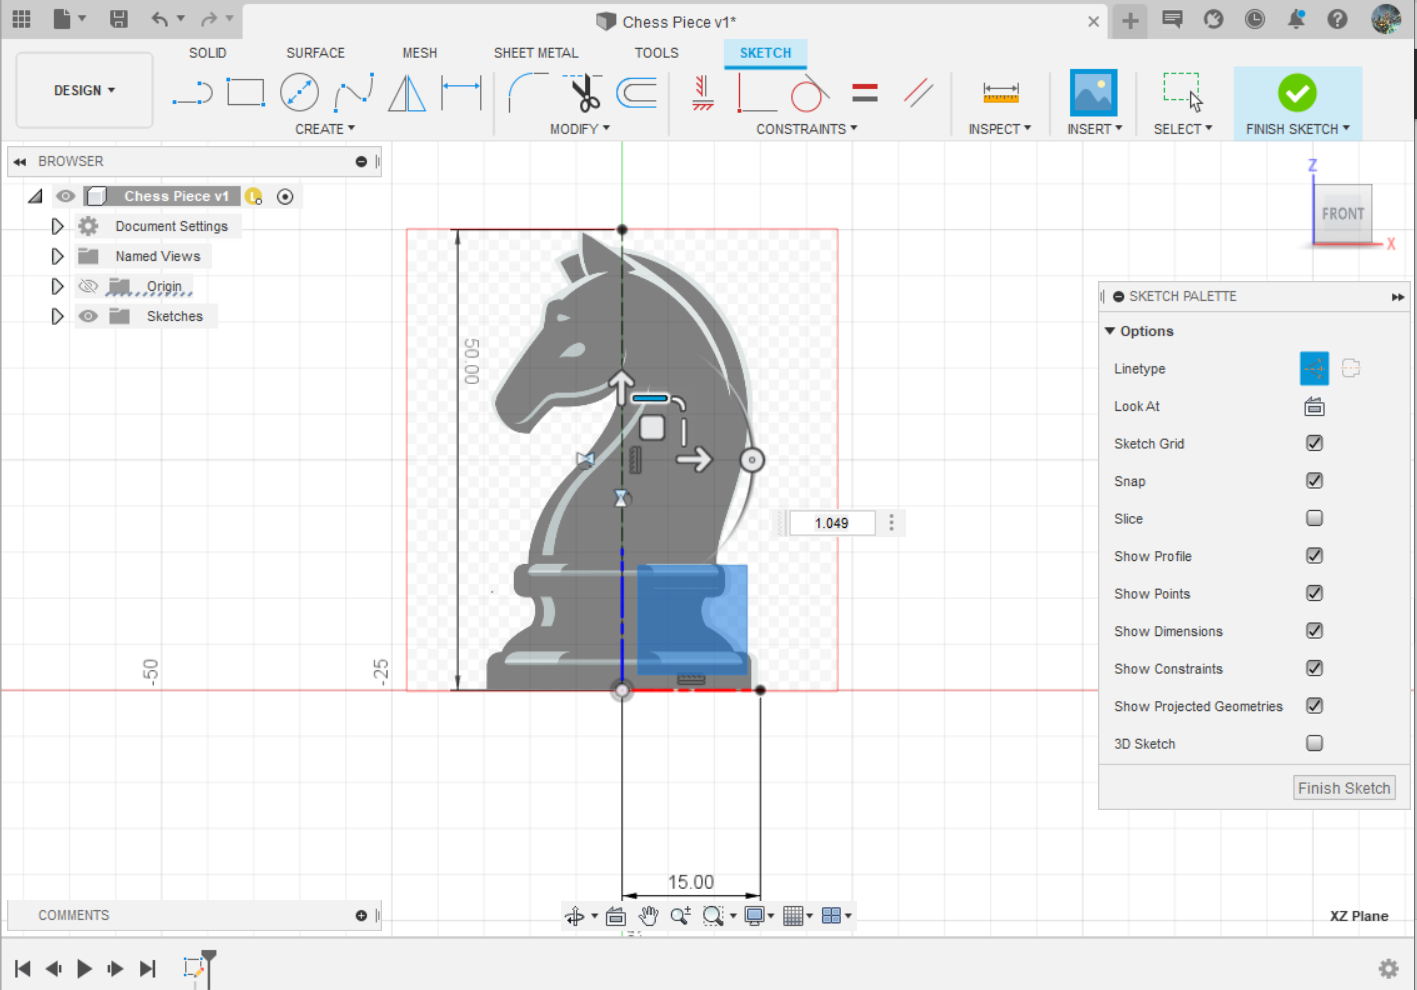This screenshot has height=990, width=1417.
Task: Open the Insert Image tool
Action: (1093, 93)
